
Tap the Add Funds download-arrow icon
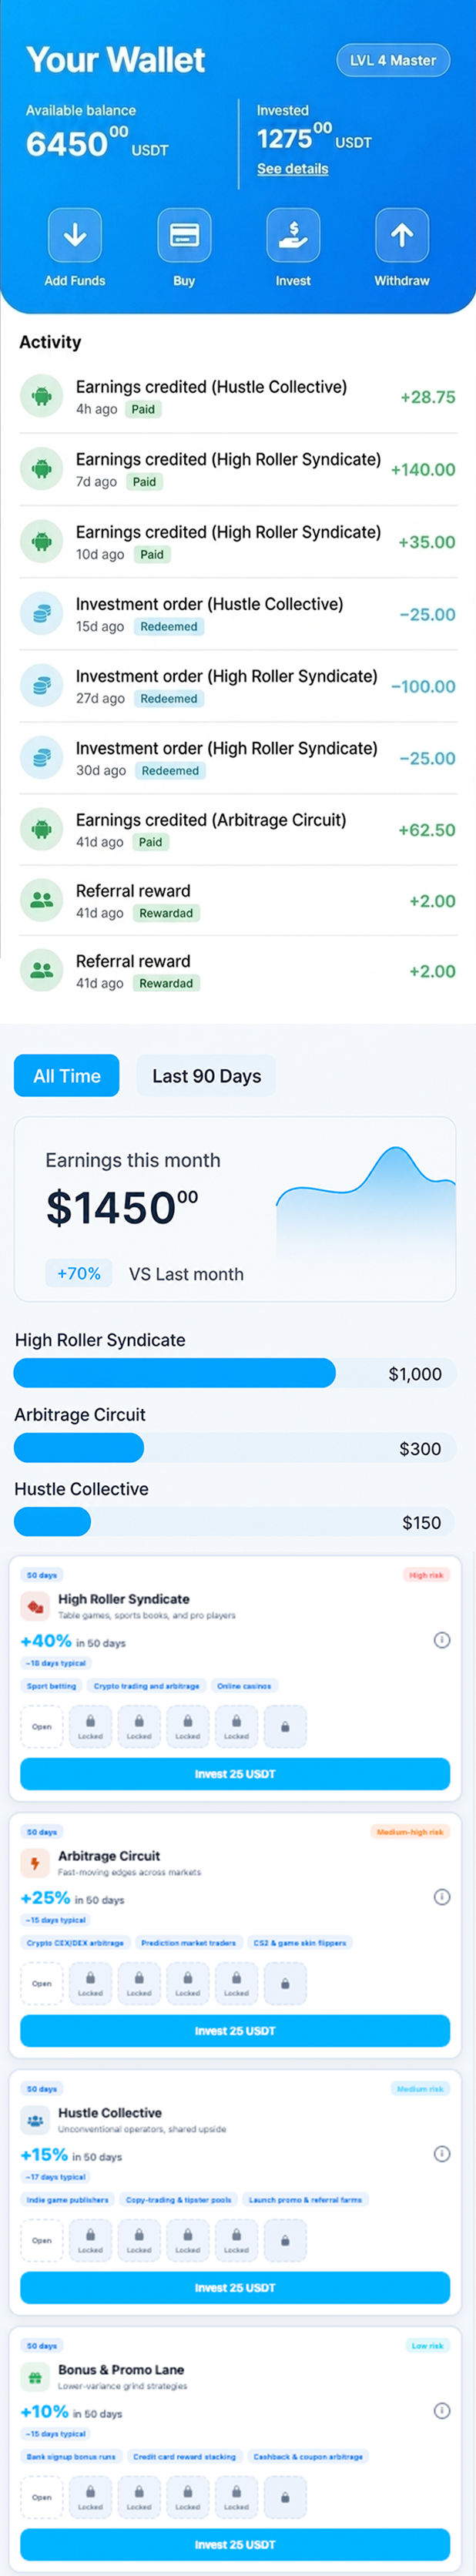pos(75,235)
